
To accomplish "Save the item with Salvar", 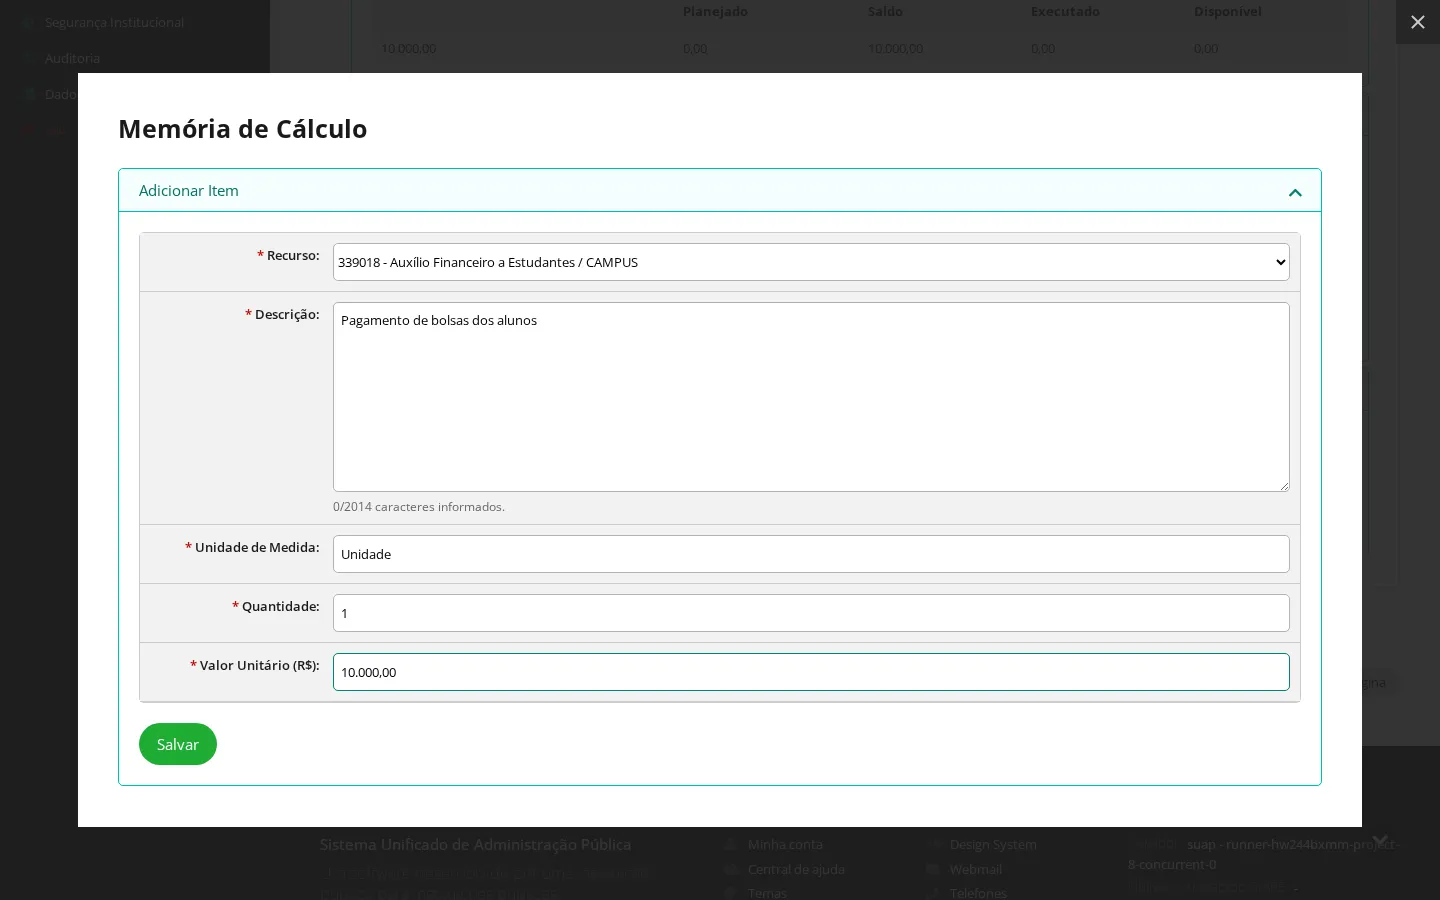I will [x=178, y=744].
